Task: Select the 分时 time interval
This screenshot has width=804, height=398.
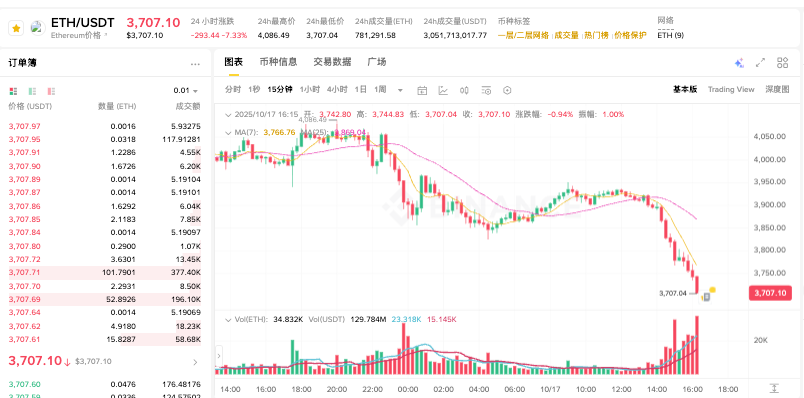Action: [x=233, y=89]
